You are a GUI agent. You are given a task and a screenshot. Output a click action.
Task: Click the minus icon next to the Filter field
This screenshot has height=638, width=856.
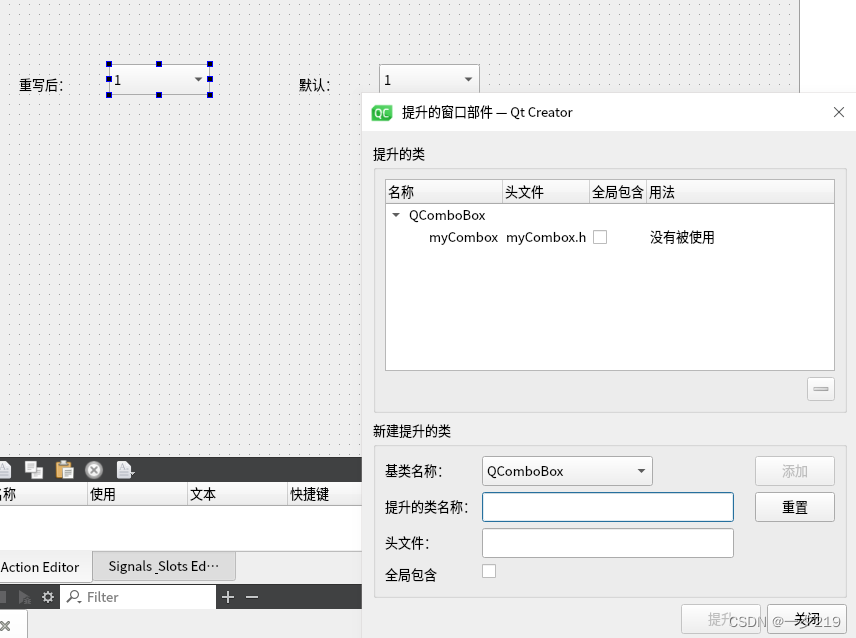pos(251,596)
